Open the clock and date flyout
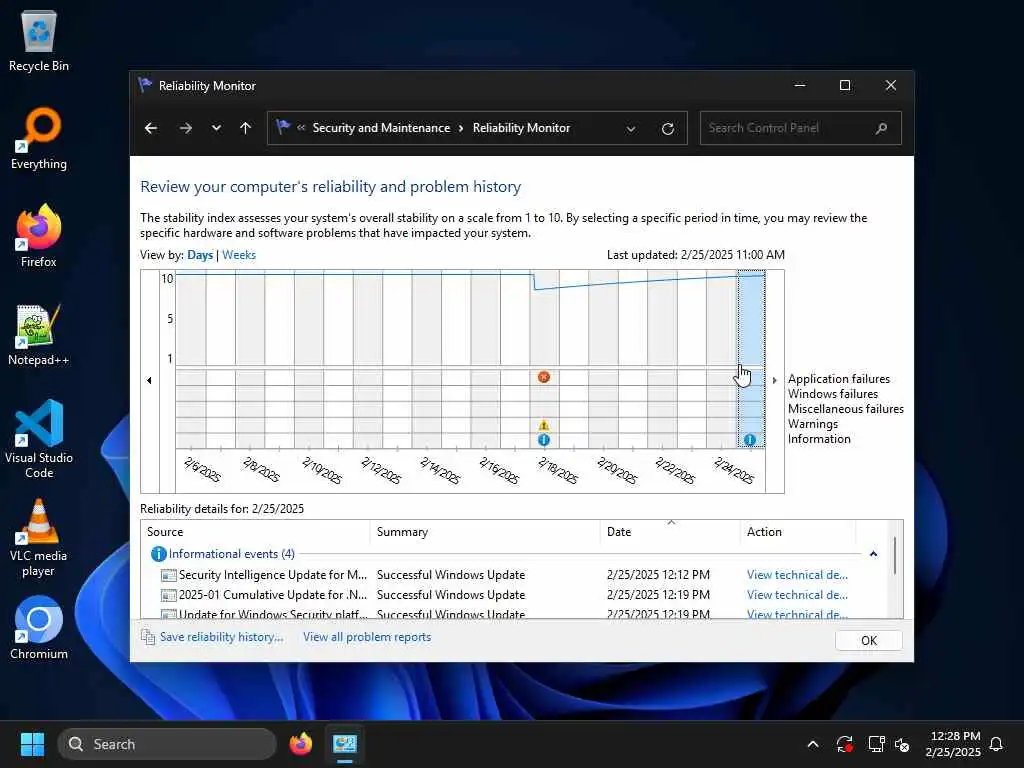 [953, 744]
